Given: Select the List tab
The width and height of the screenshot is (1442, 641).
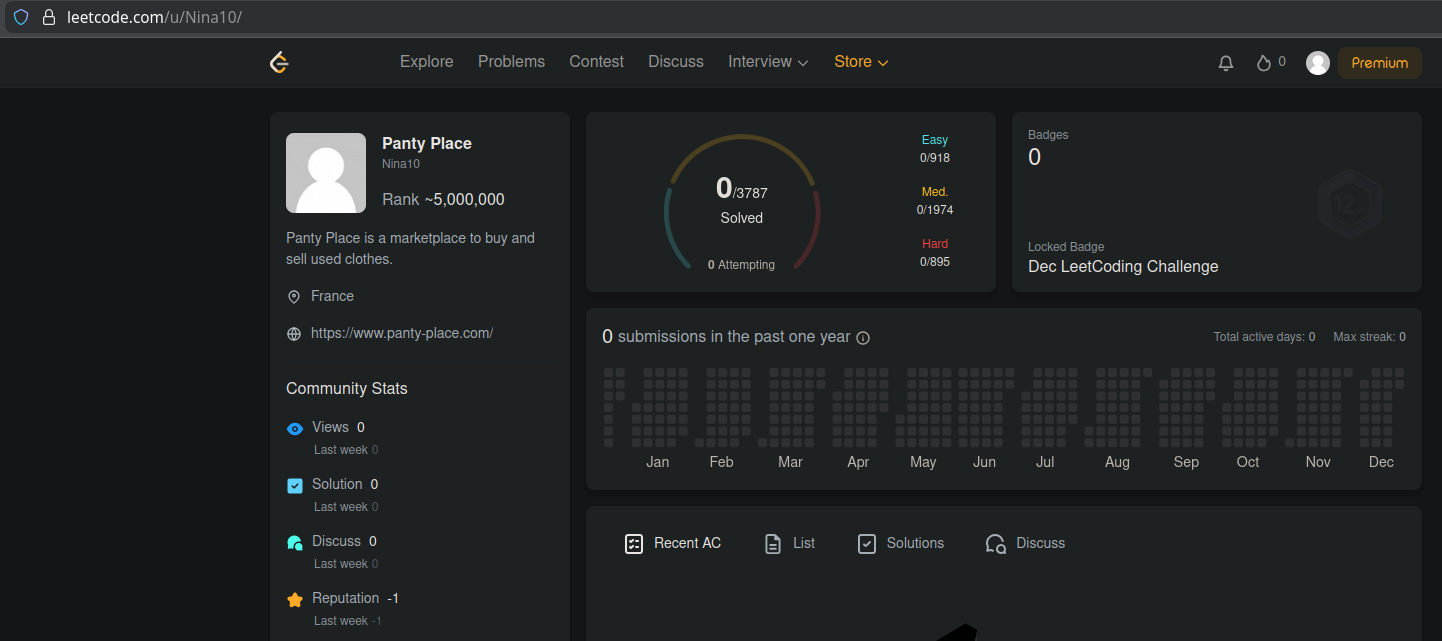Looking at the screenshot, I should (x=790, y=543).
